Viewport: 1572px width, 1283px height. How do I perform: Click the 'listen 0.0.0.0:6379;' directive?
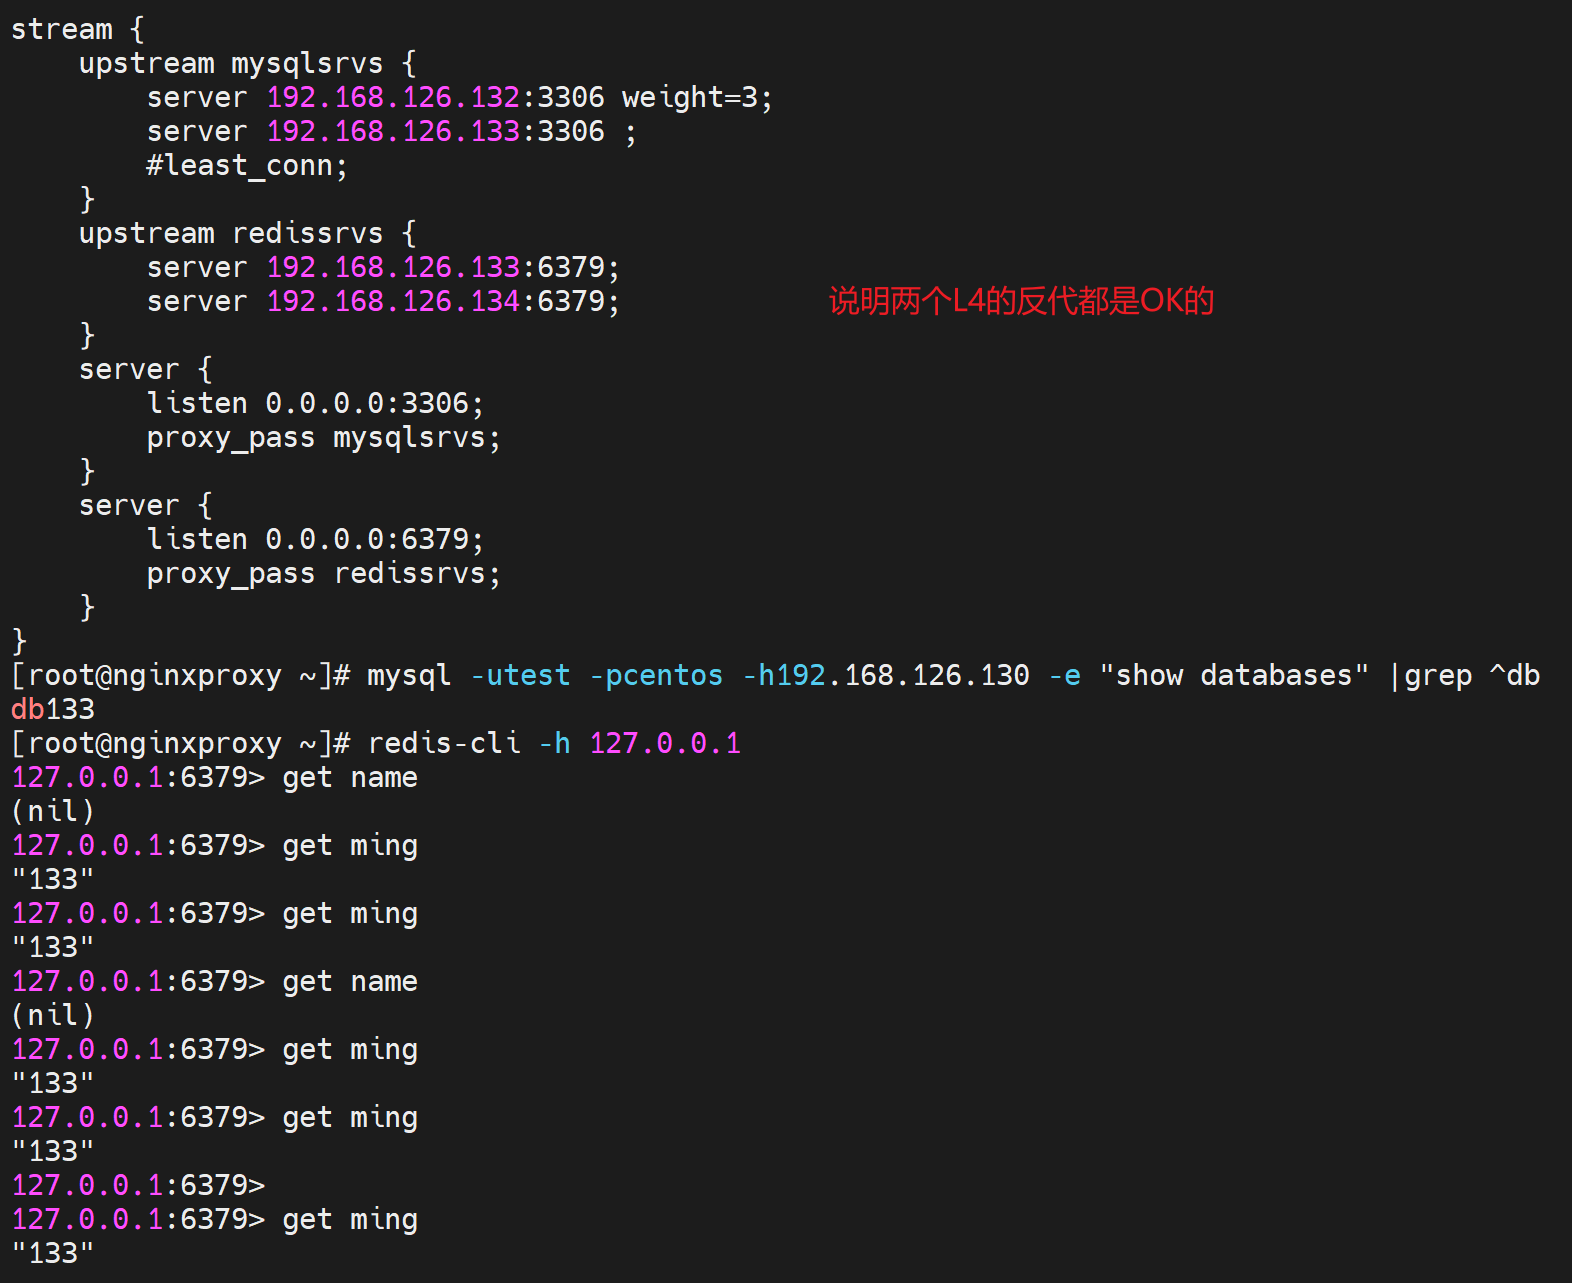coord(314,540)
